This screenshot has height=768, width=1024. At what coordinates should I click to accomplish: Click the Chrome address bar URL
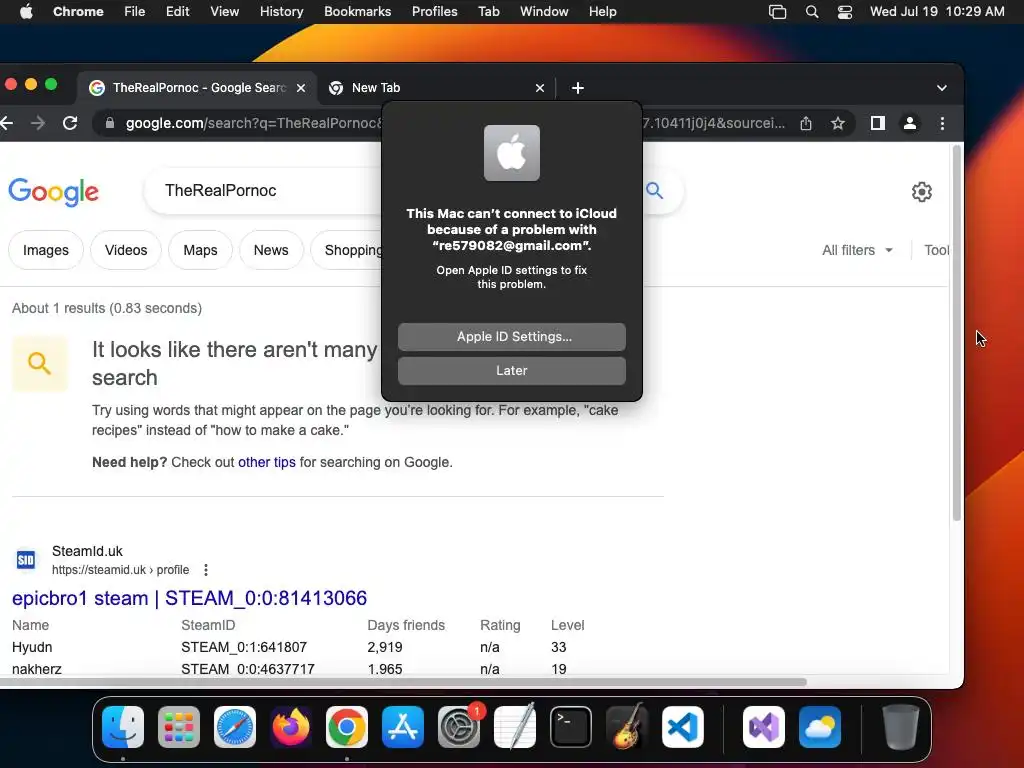pyautogui.click(x=251, y=123)
